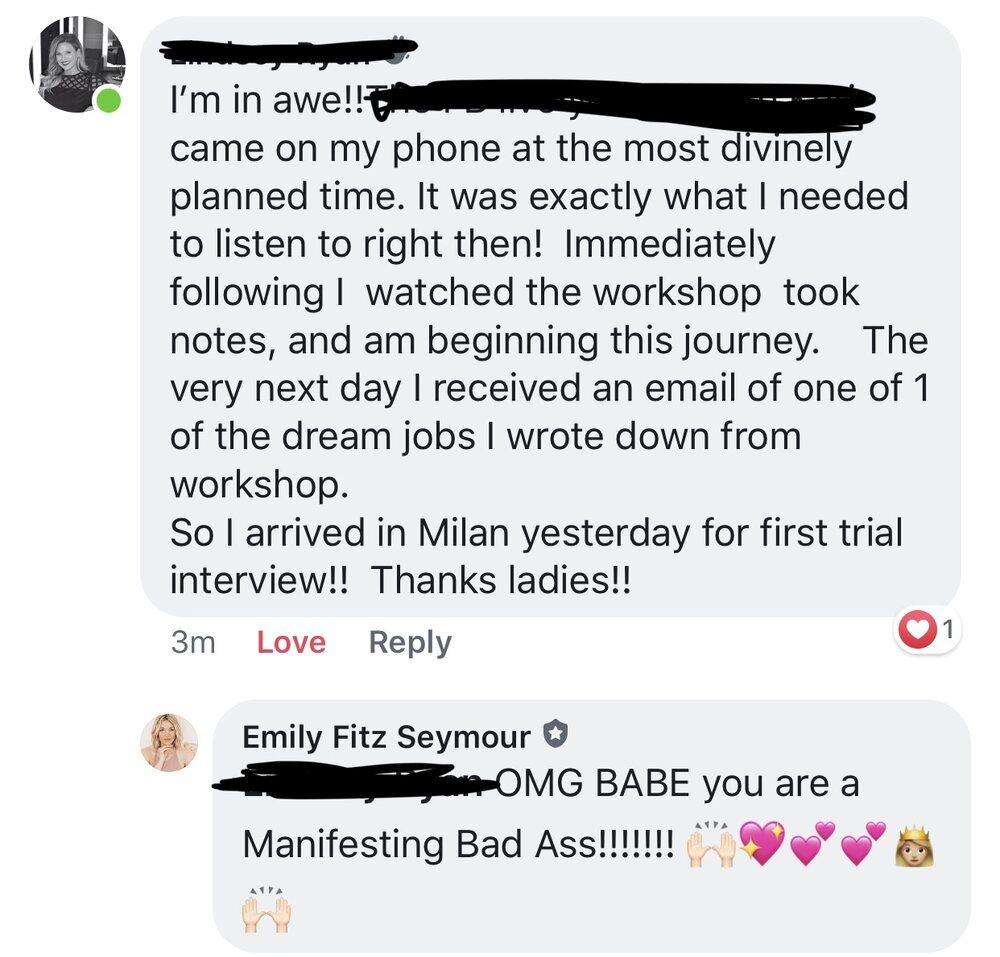Tap the raised hands emoji on the last line

(266, 910)
